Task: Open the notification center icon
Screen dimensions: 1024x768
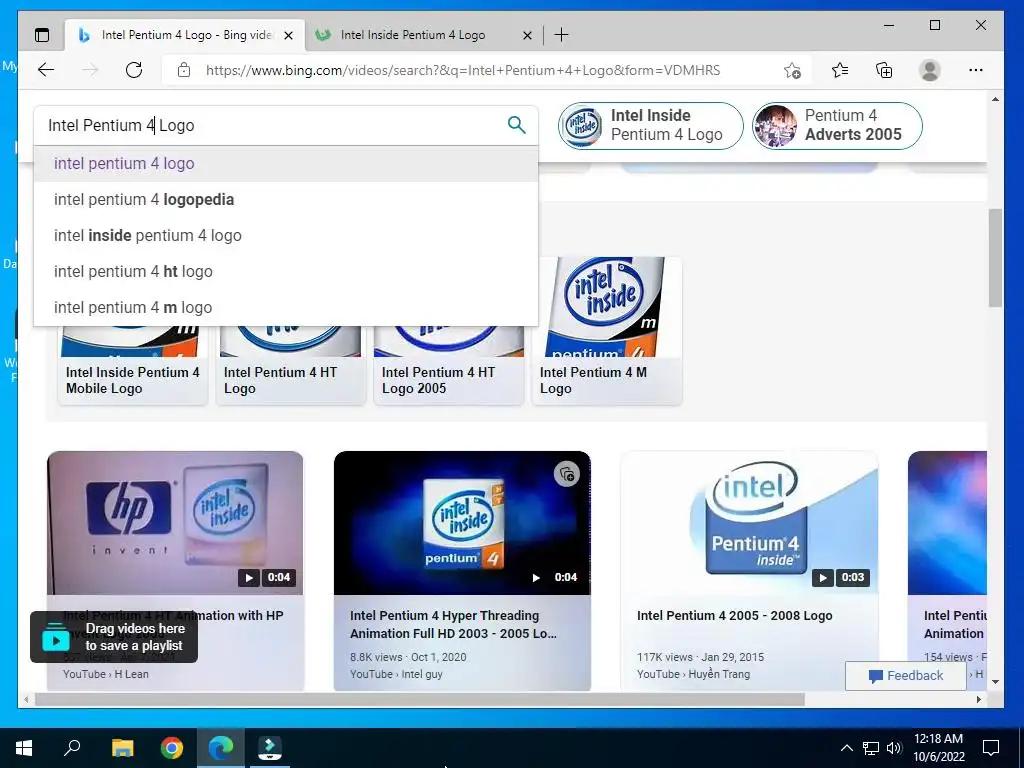Action: (x=991, y=748)
